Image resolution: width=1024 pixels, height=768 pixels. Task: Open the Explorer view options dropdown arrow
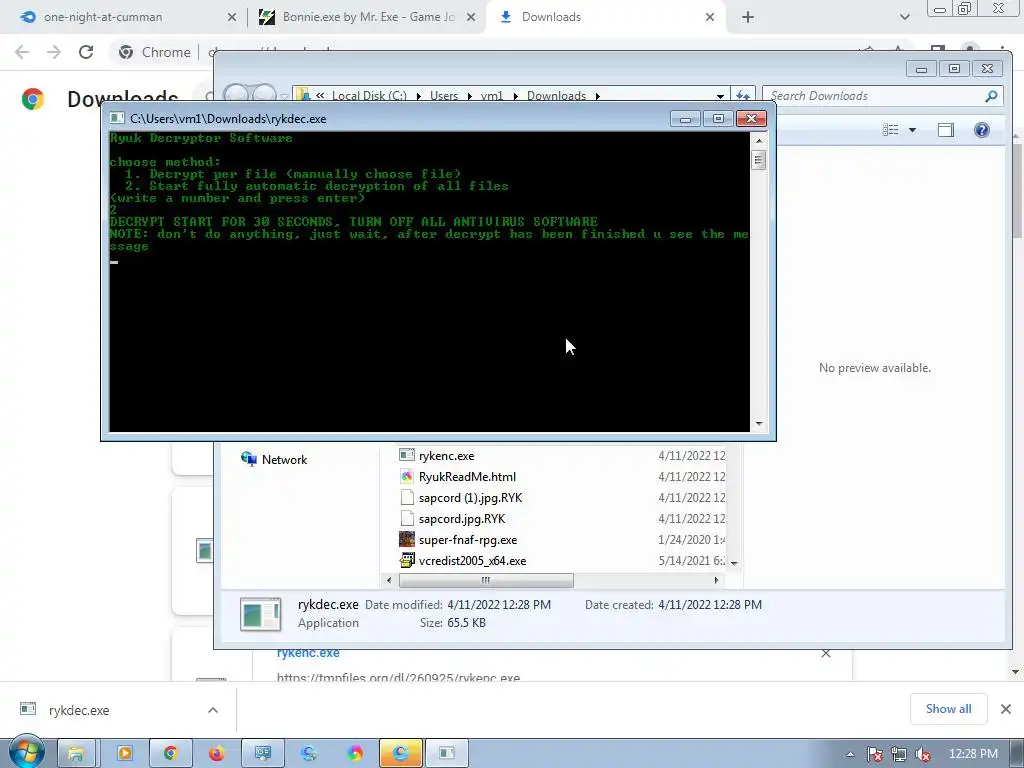pos(912,130)
